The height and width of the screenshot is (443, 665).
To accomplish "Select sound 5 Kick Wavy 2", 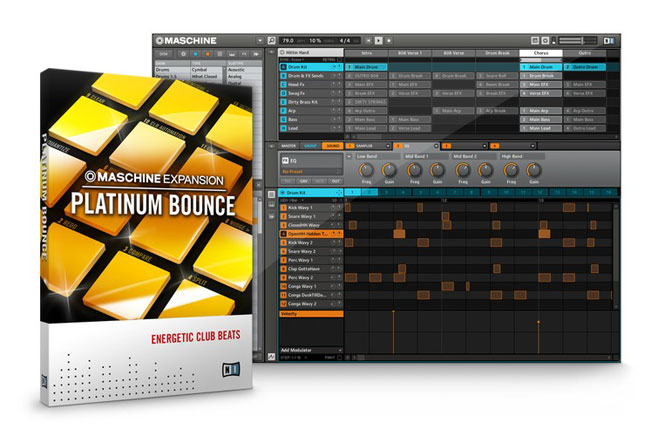I will coord(311,243).
